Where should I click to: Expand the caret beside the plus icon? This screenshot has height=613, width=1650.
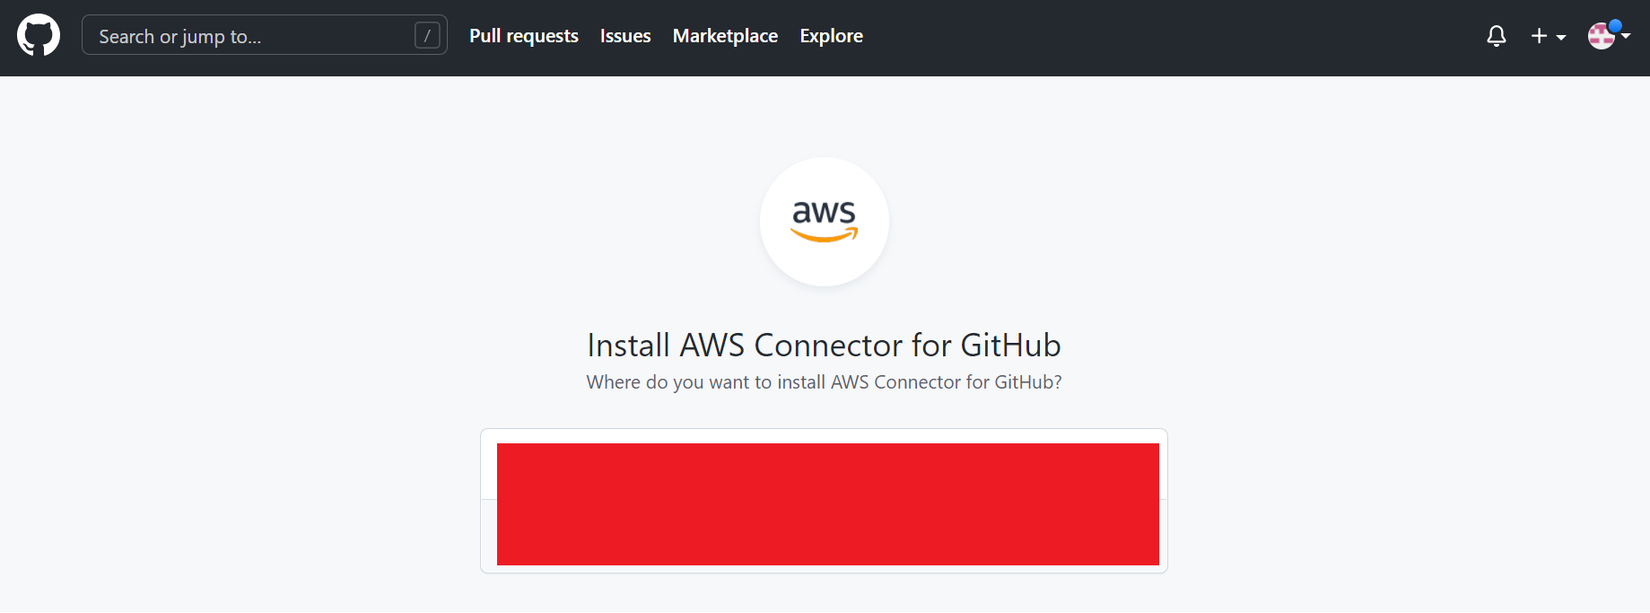(x=1561, y=38)
